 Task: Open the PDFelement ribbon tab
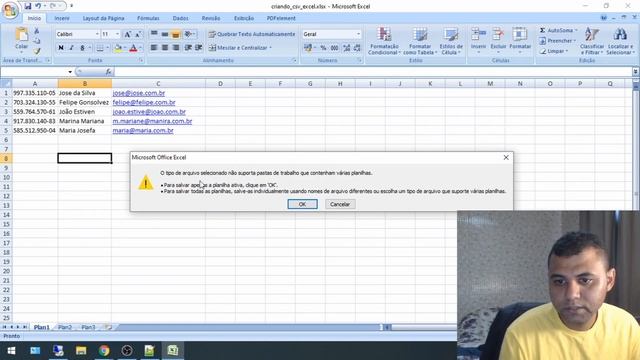click(x=281, y=18)
